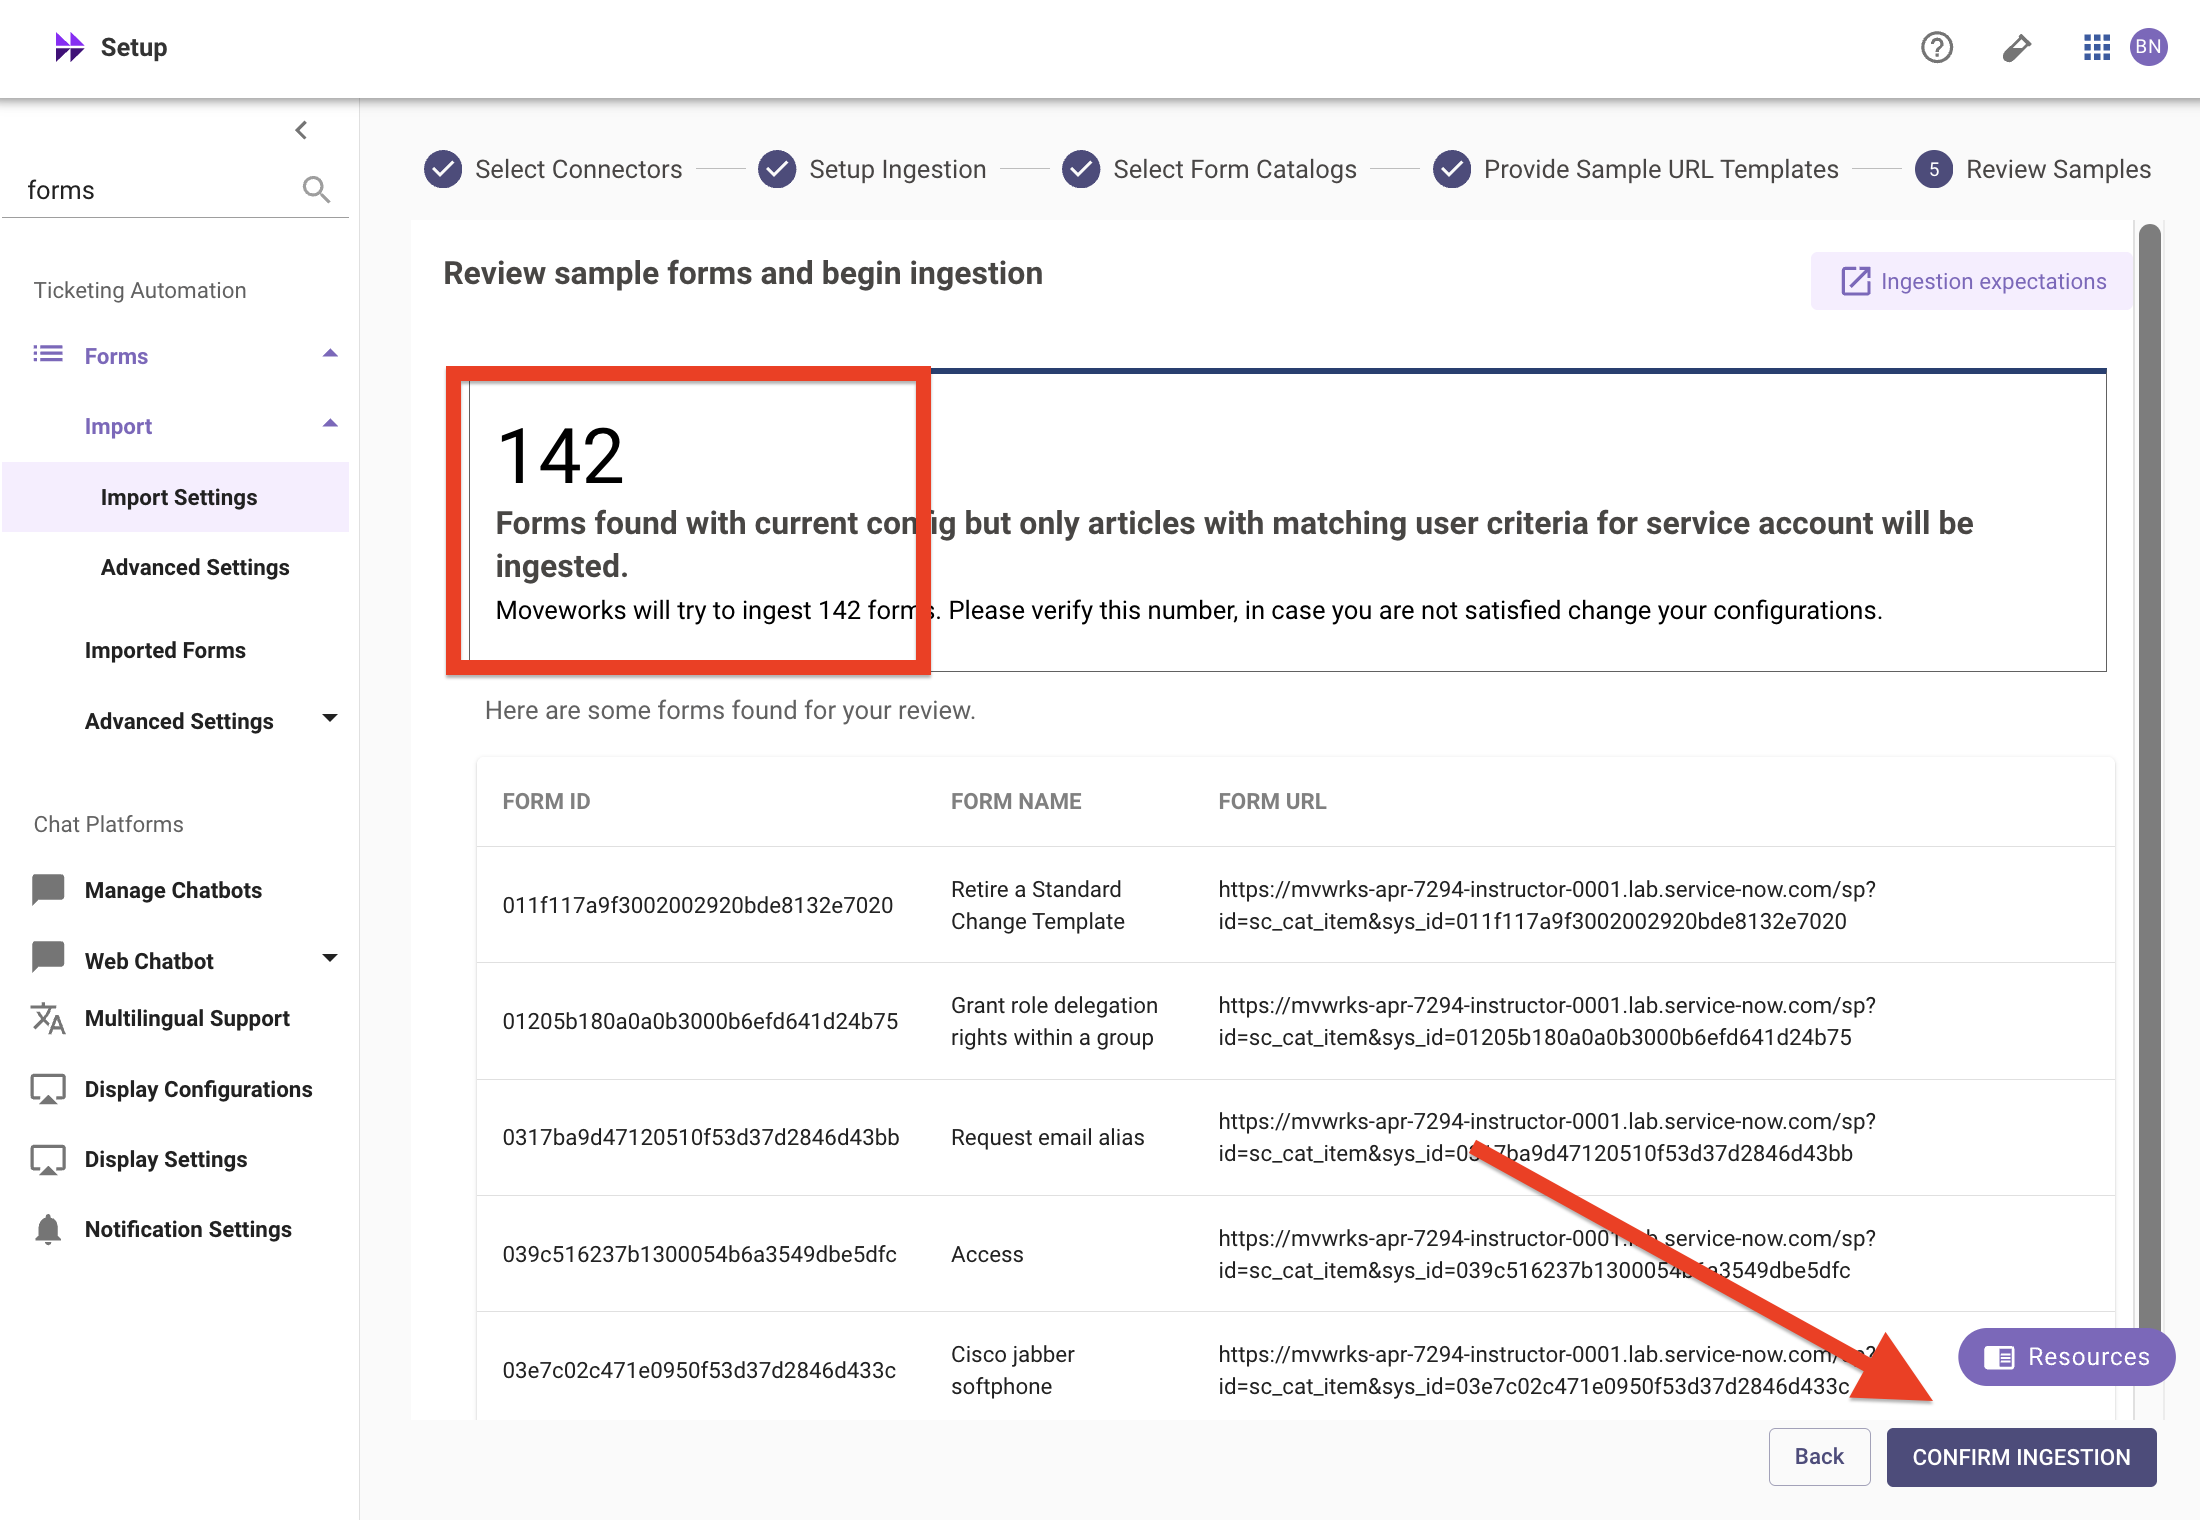Click the URL for Retire a Standard Change Template
This screenshot has width=2200, height=1520.
pyautogui.click(x=1547, y=905)
